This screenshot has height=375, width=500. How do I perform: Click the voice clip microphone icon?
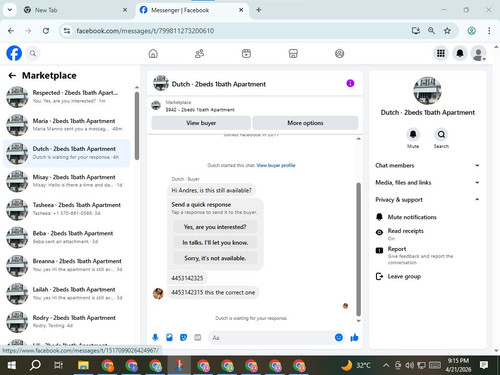(155, 338)
